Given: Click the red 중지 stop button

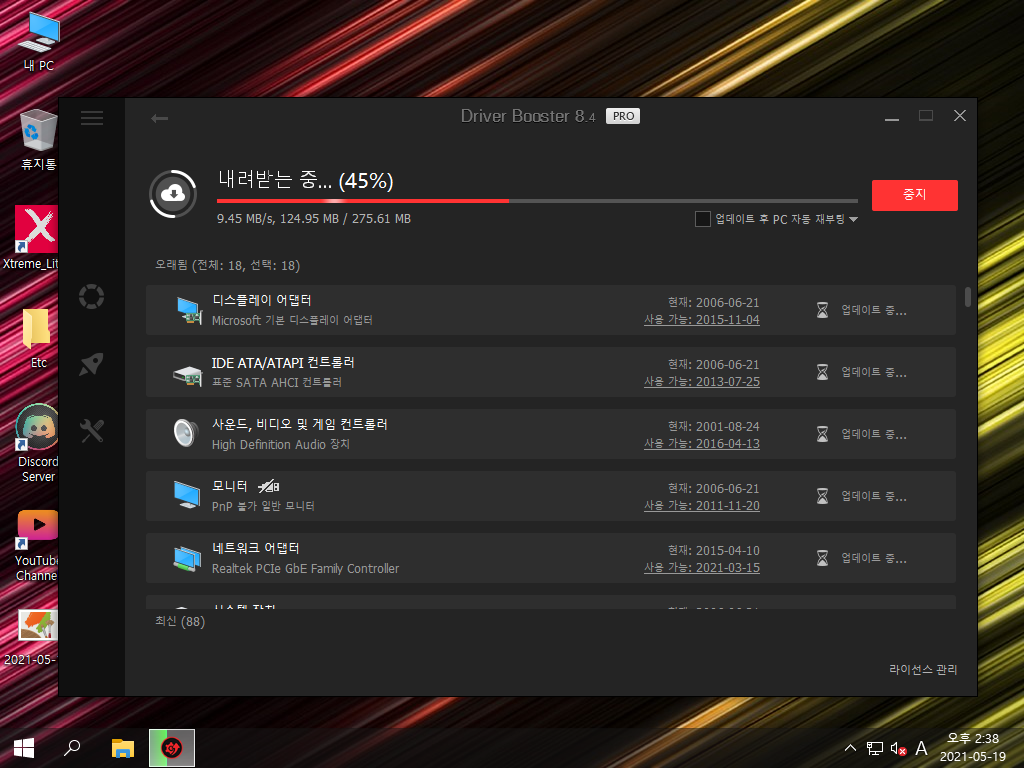Looking at the screenshot, I should click(x=914, y=195).
